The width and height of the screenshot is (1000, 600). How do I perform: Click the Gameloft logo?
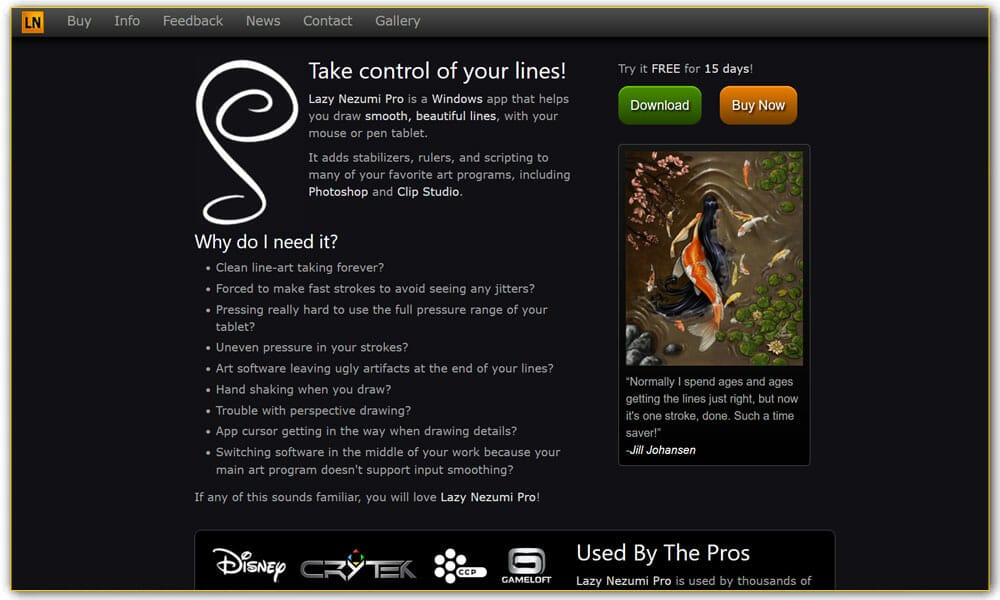point(526,566)
